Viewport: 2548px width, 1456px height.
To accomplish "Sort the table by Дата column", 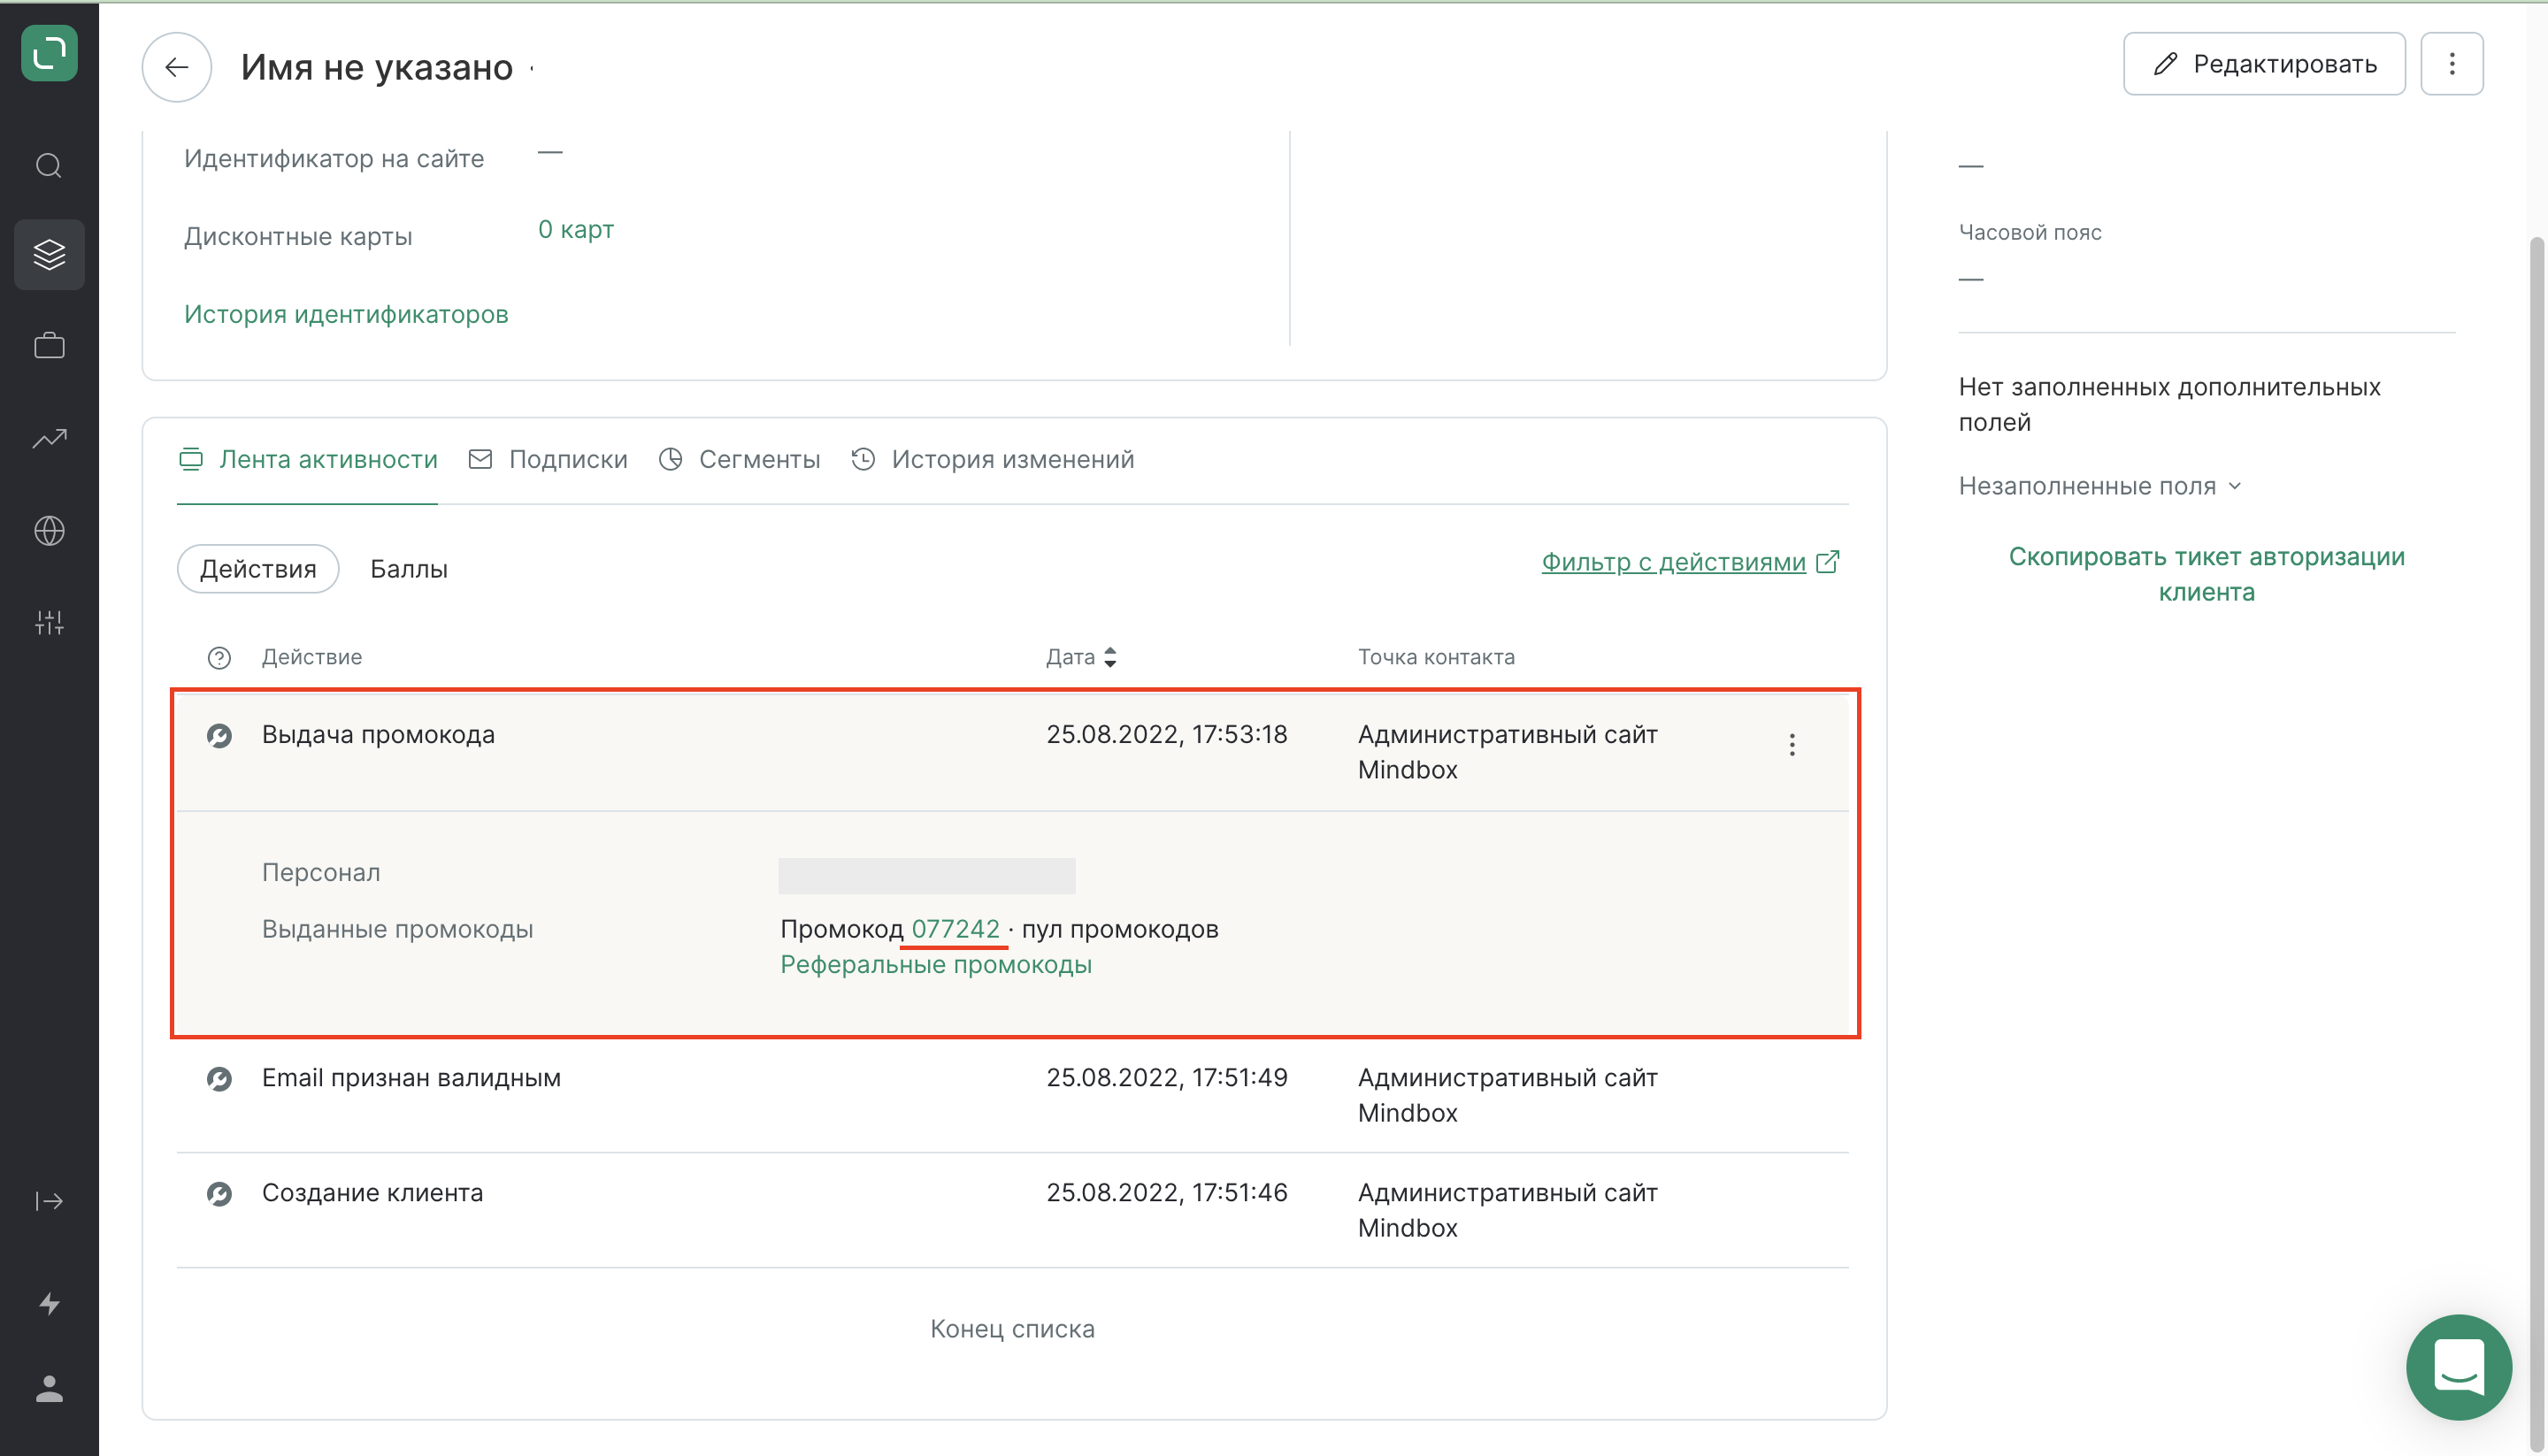I will (1081, 657).
